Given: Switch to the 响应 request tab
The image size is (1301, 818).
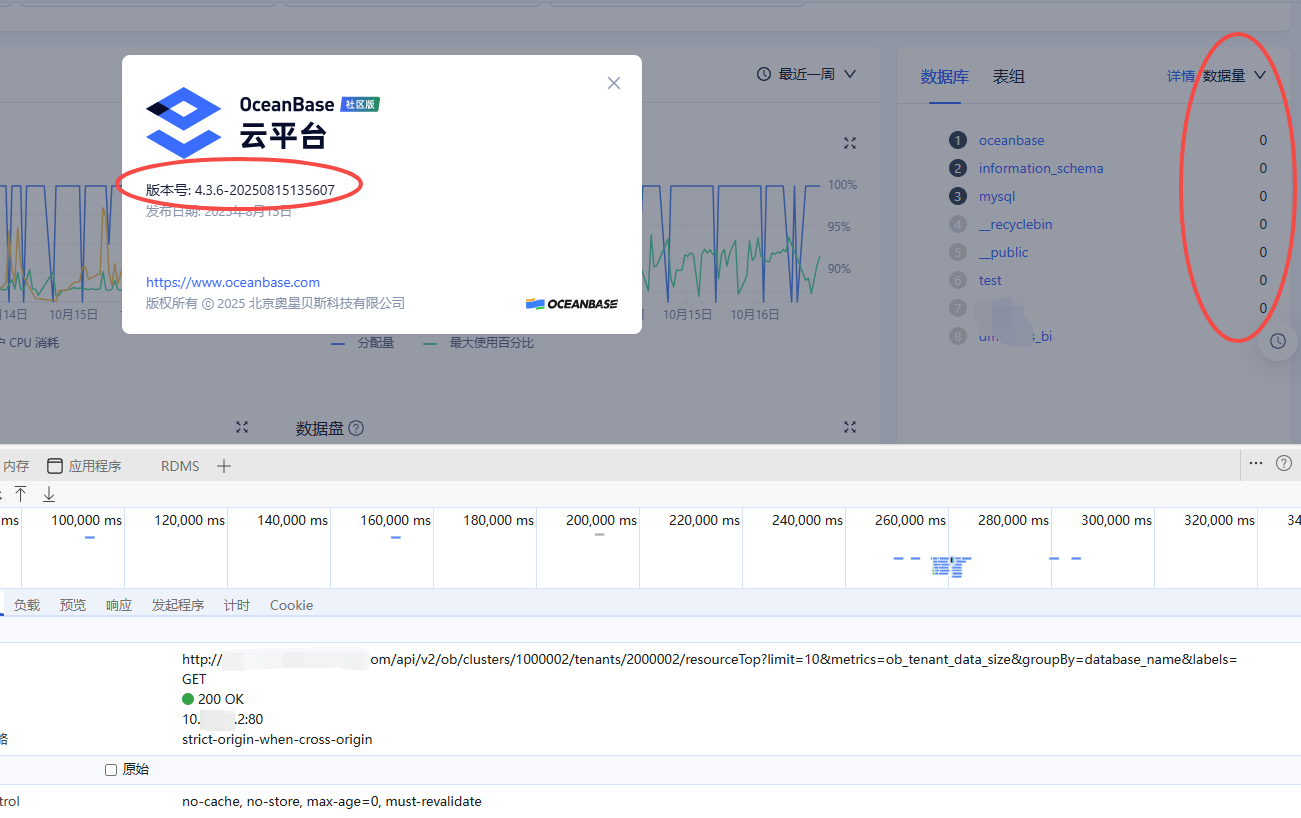Looking at the screenshot, I should 119,605.
